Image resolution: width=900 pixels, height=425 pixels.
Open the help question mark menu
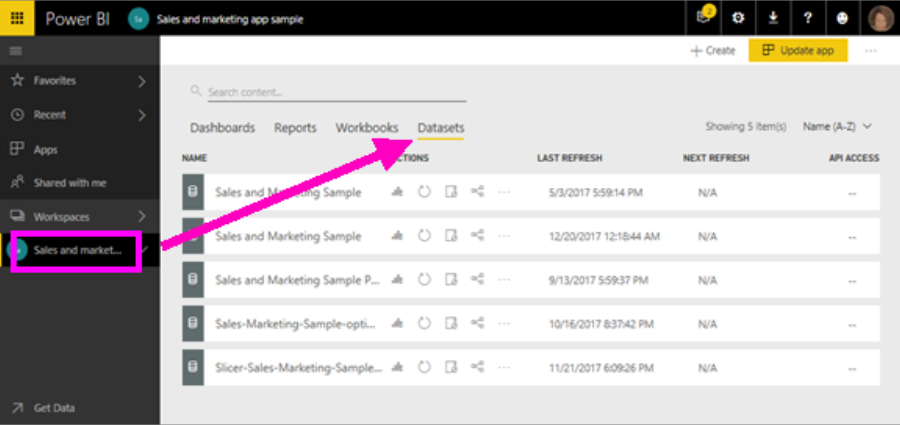tap(808, 18)
